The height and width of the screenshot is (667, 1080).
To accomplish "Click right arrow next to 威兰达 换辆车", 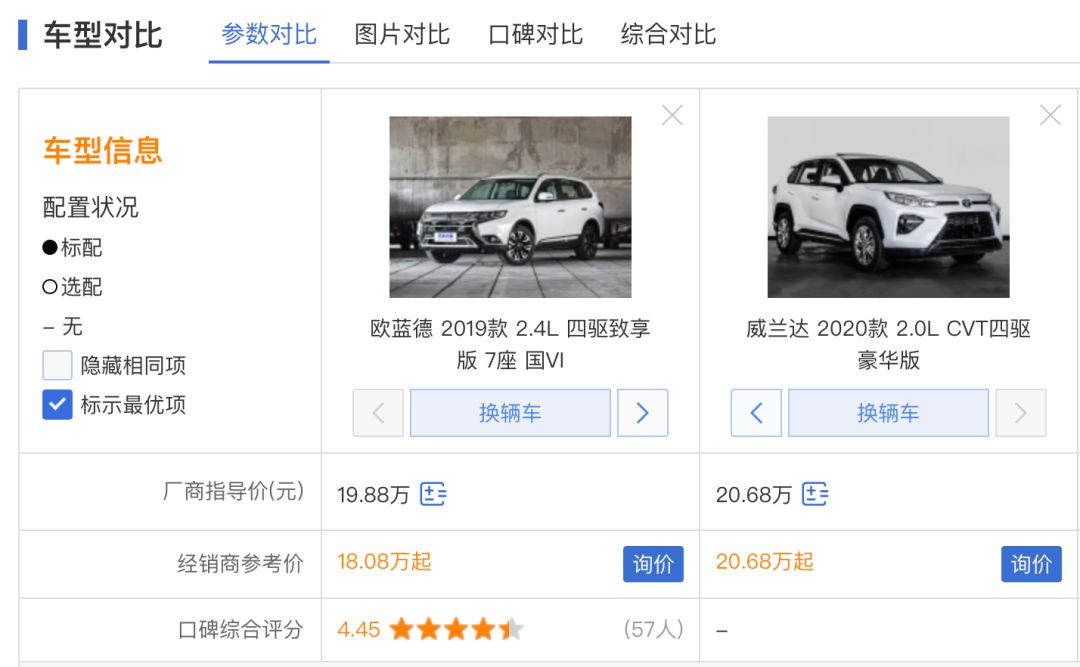I will click(x=1021, y=413).
